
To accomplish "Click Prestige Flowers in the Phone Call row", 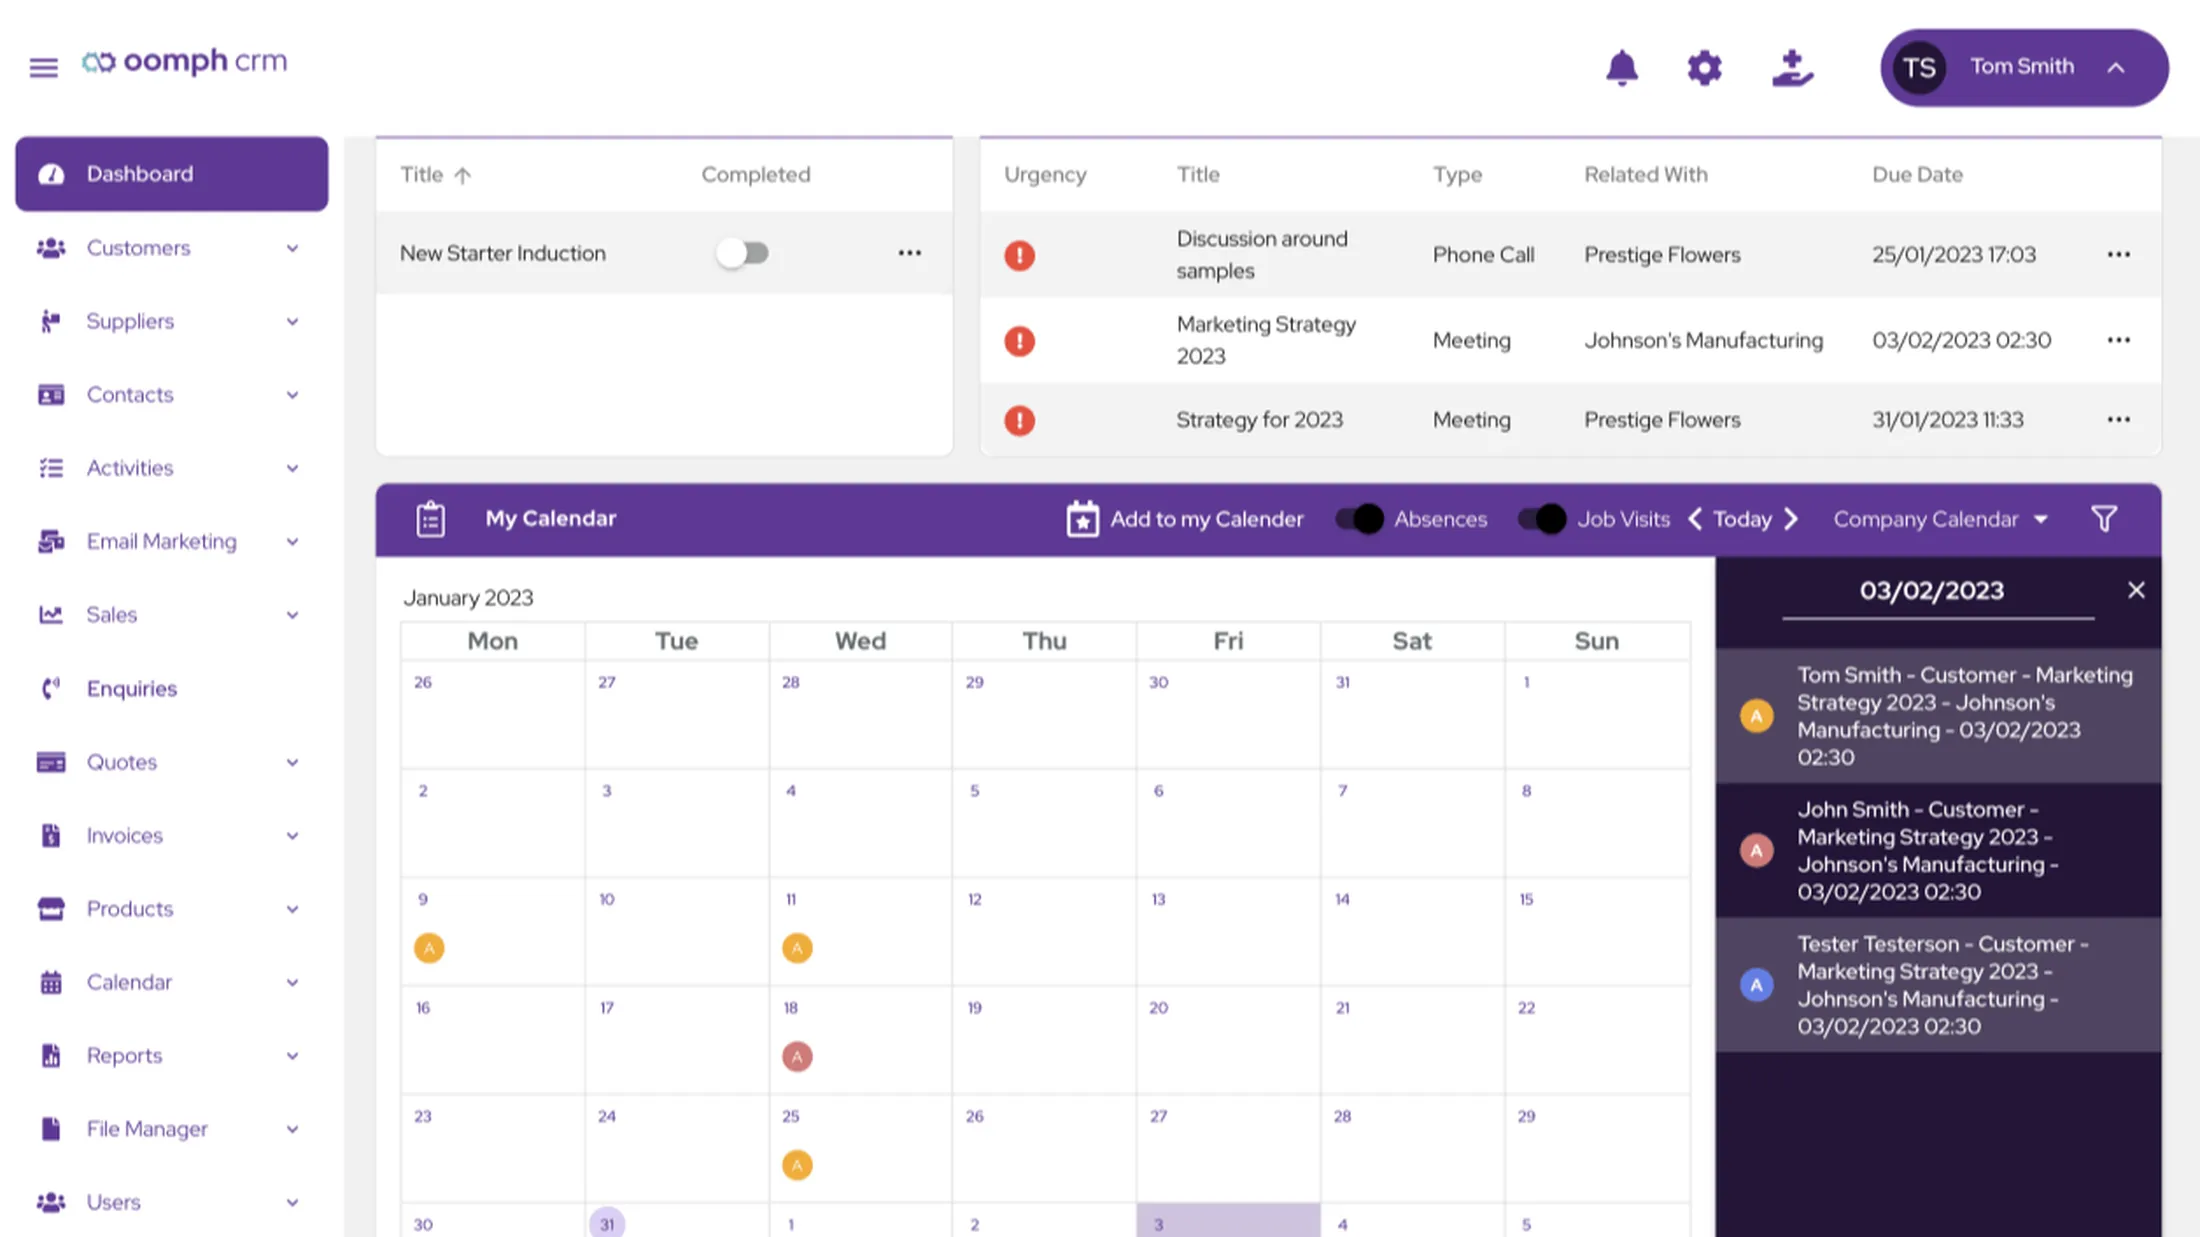I will (1662, 255).
